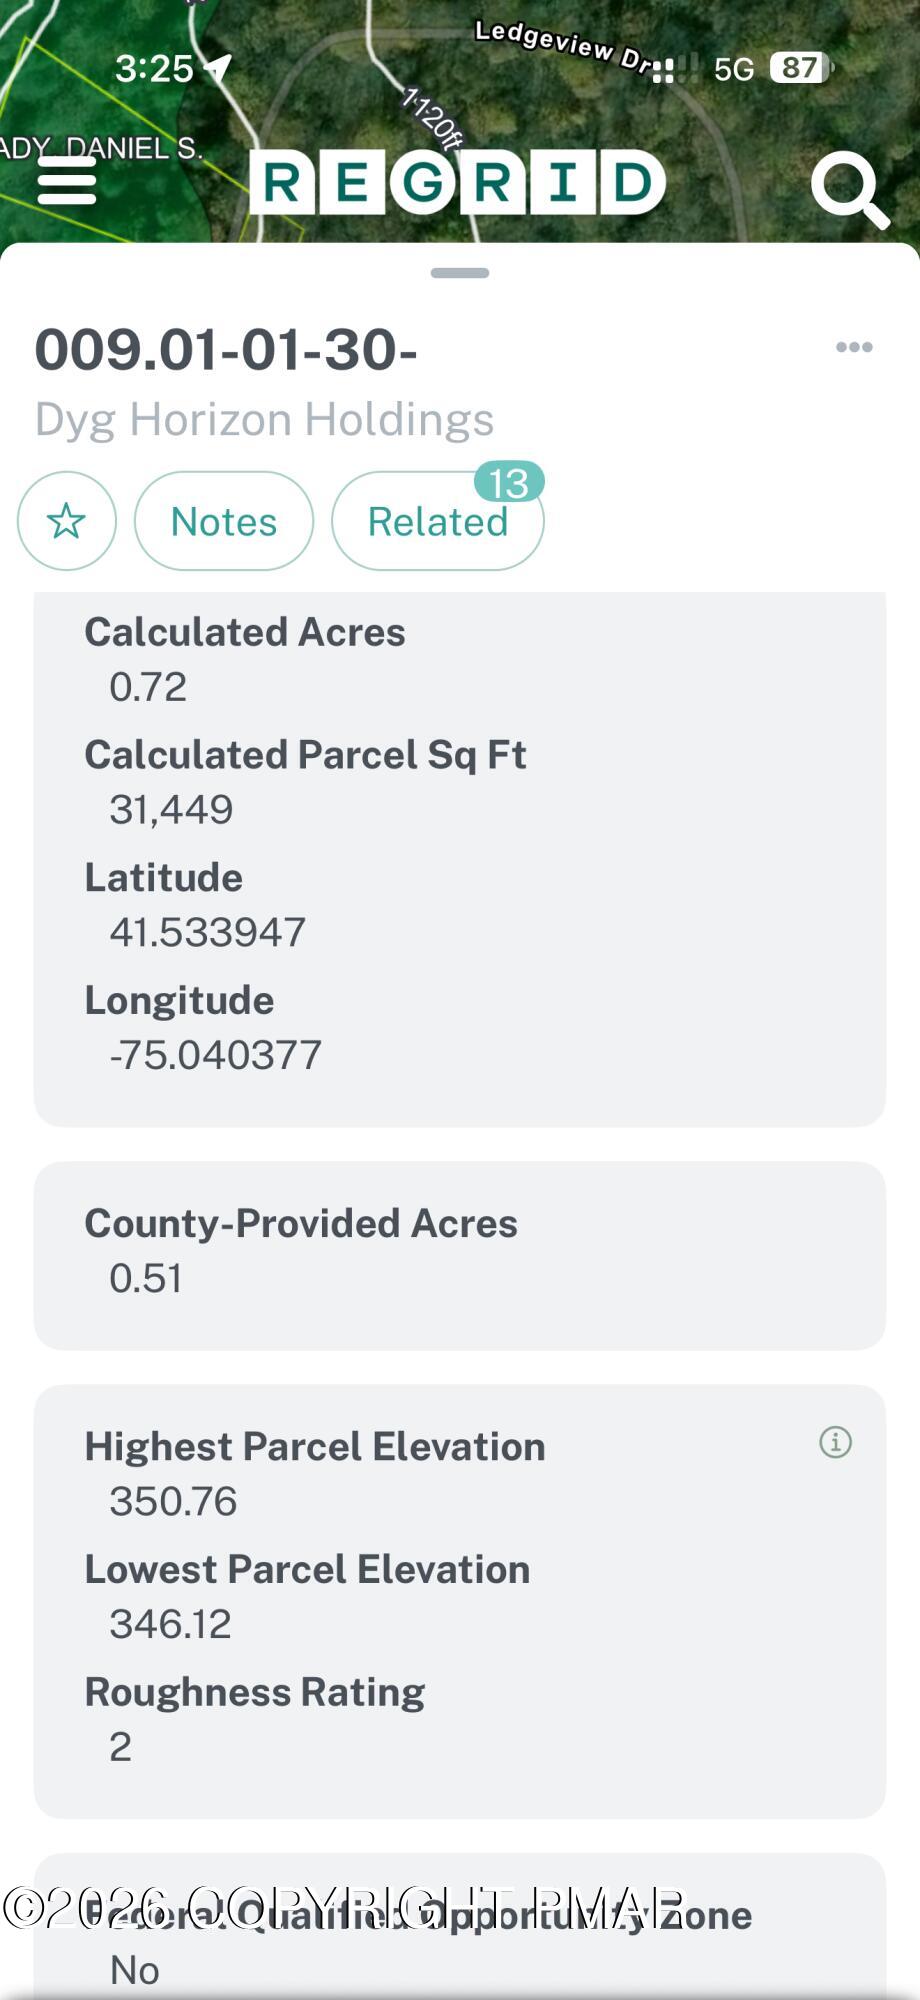Tap the location arrow in status bar
The image size is (920, 2000).
click(x=218, y=67)
